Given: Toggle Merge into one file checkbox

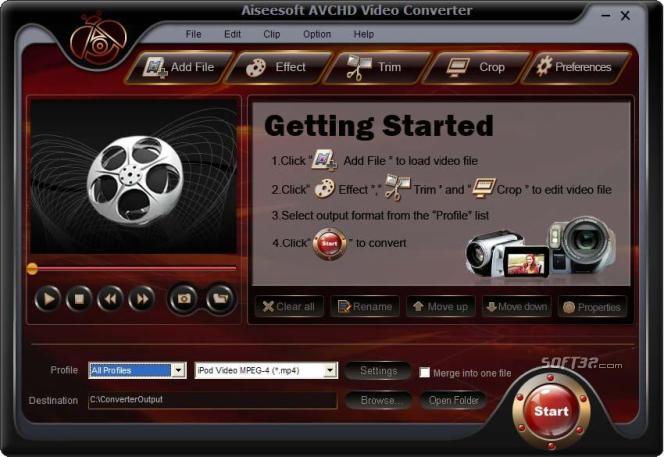Looking at the screenshot, I should coord(424,373).
